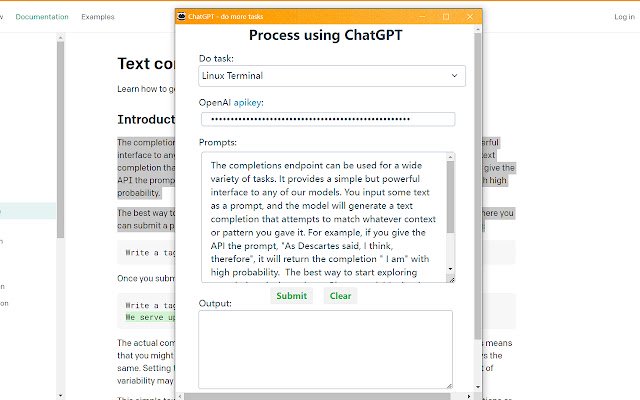Click the background sidebar scrollbar thumb

click(x=60, y=140)
